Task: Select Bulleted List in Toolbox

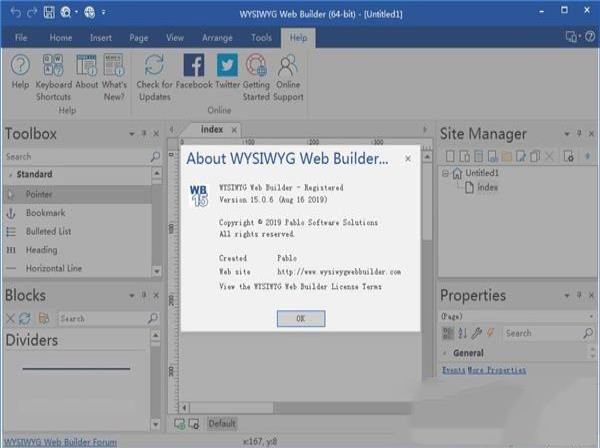Action: click(x=78, y=231)
